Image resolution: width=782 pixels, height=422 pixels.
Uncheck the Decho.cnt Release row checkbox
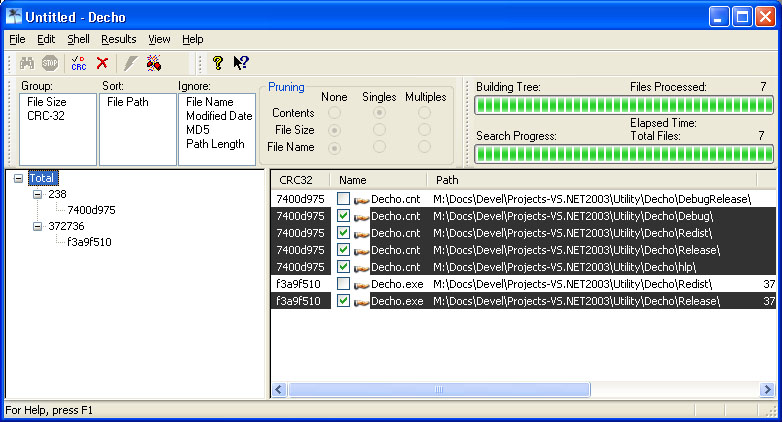click(343, 249)
